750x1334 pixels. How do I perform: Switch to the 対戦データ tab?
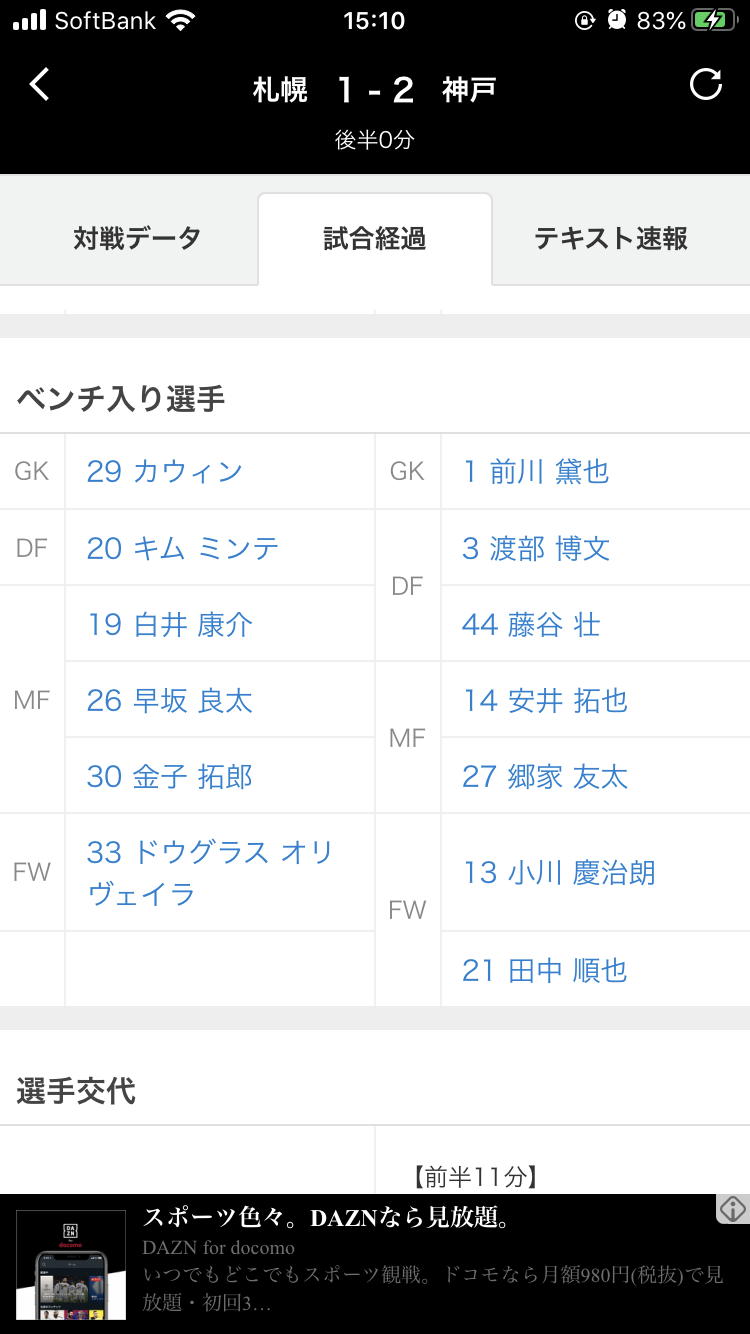pos(137,239)
